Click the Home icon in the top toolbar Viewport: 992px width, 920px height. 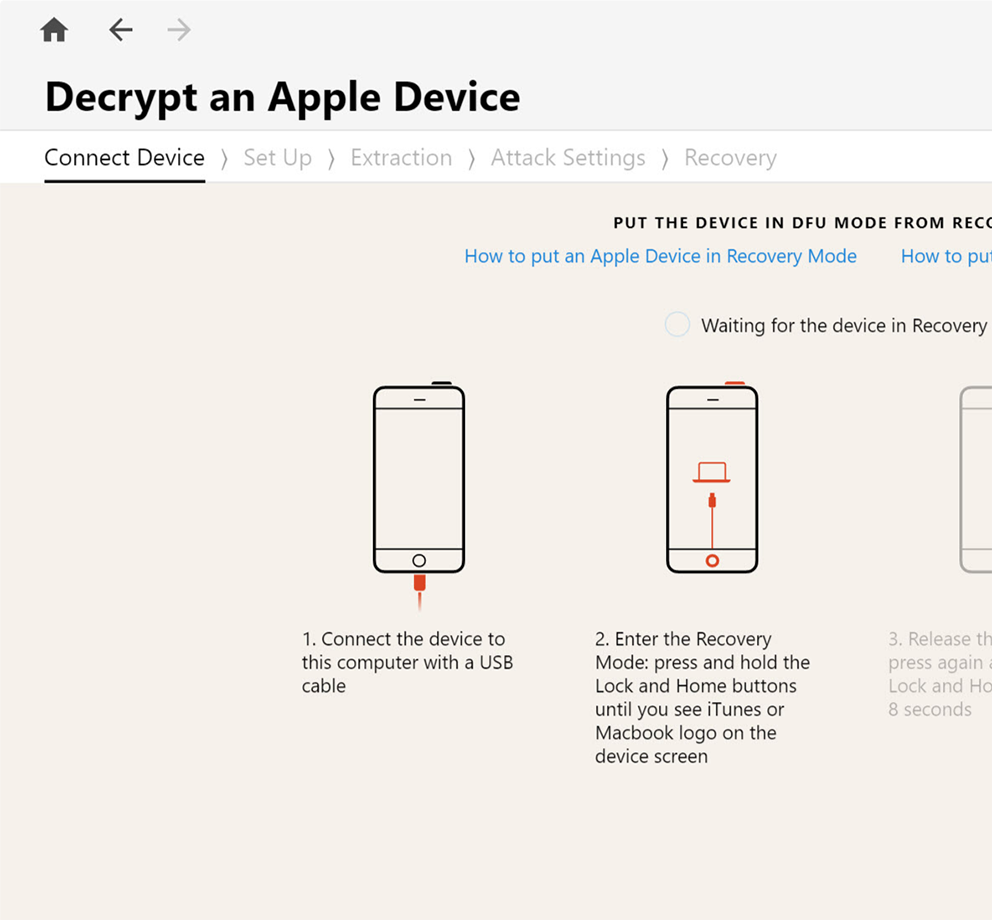pos(53,29)
